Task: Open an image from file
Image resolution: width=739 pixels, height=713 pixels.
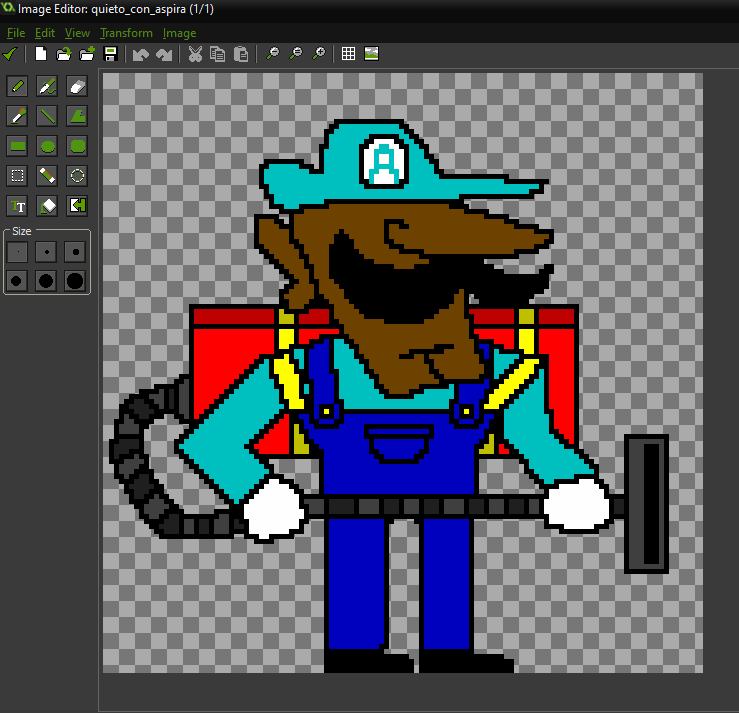Action: pos(64,54)
